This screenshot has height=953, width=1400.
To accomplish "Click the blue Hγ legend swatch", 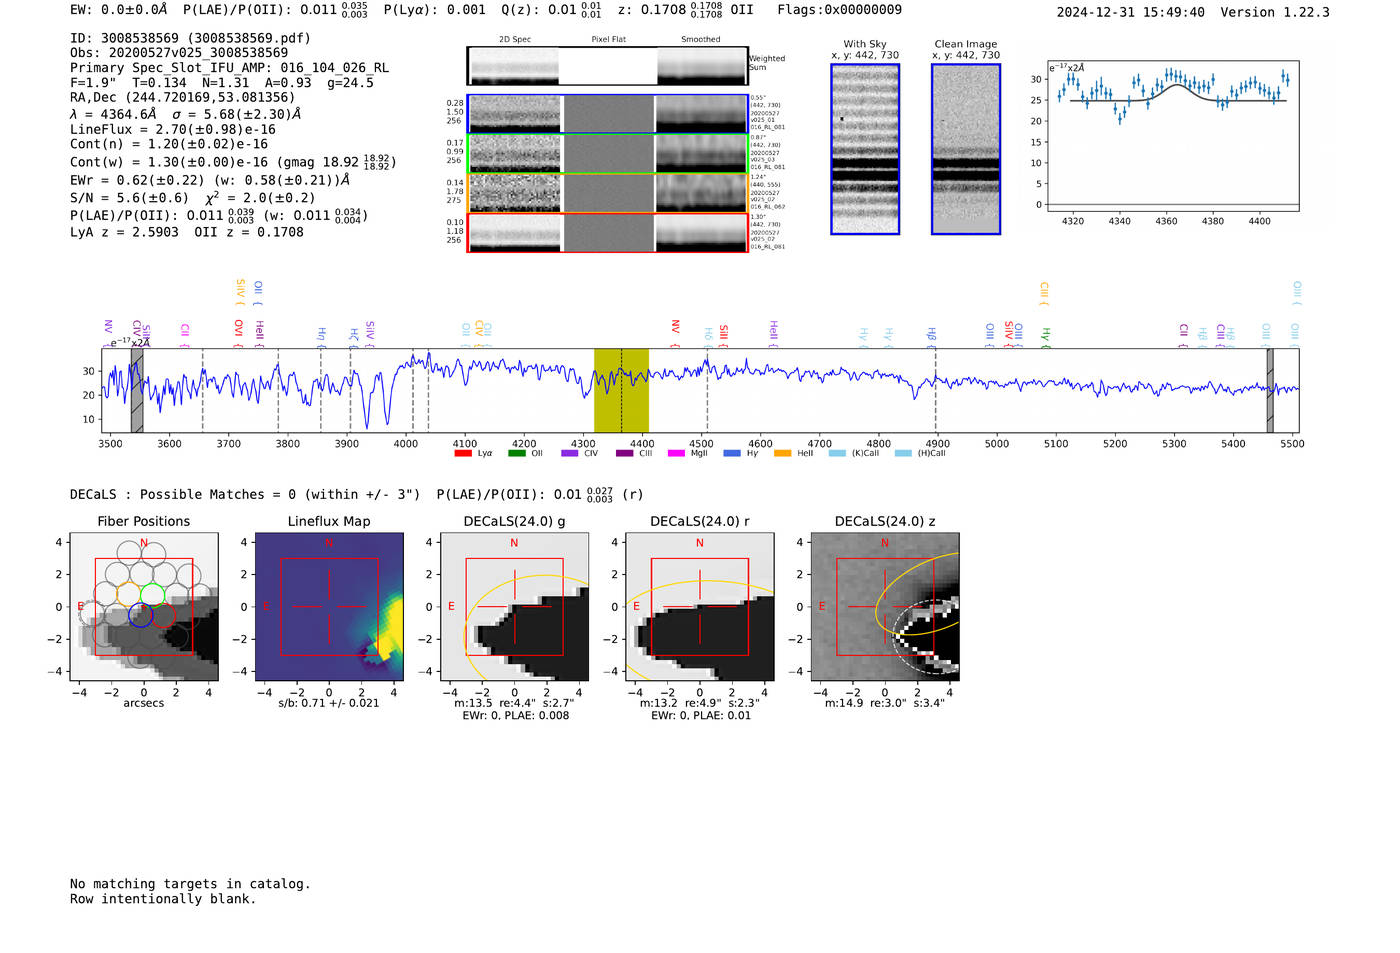I will [x=732, y=453].
